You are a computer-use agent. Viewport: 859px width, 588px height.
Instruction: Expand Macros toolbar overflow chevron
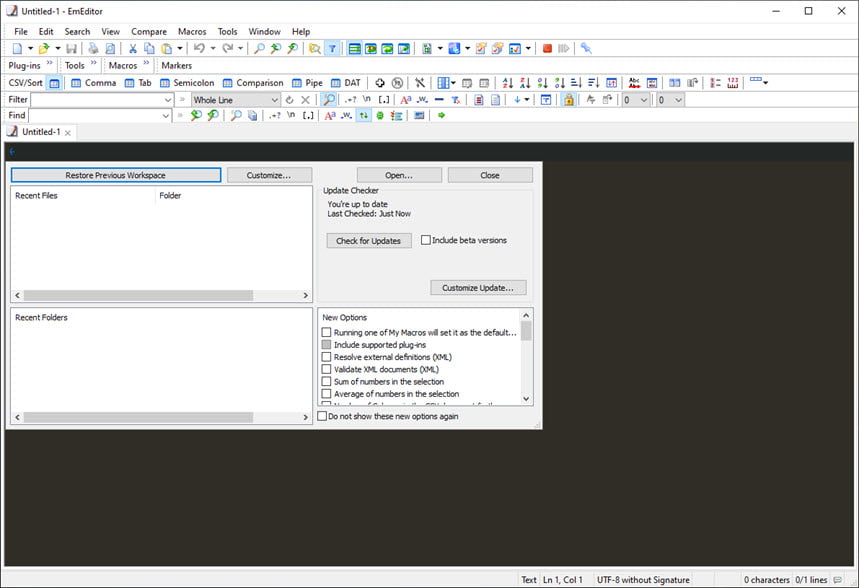tap(146, 64)
